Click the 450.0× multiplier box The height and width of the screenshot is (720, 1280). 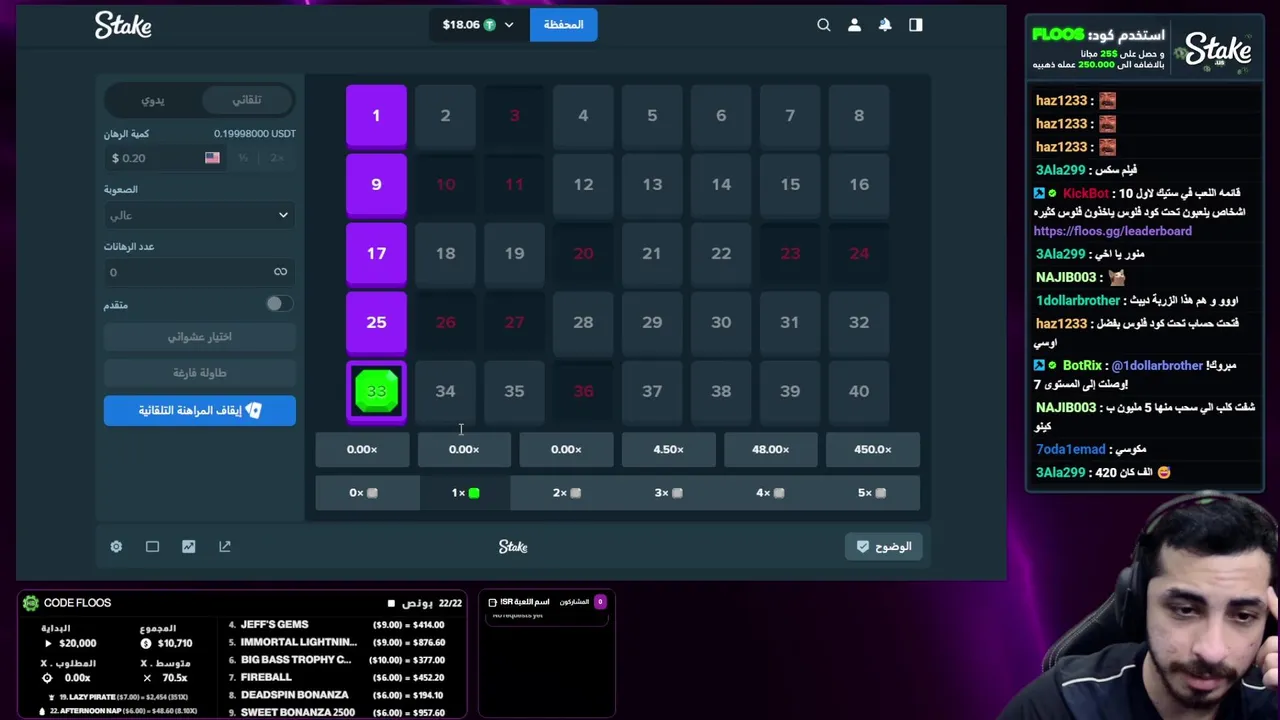click(872, 450)
